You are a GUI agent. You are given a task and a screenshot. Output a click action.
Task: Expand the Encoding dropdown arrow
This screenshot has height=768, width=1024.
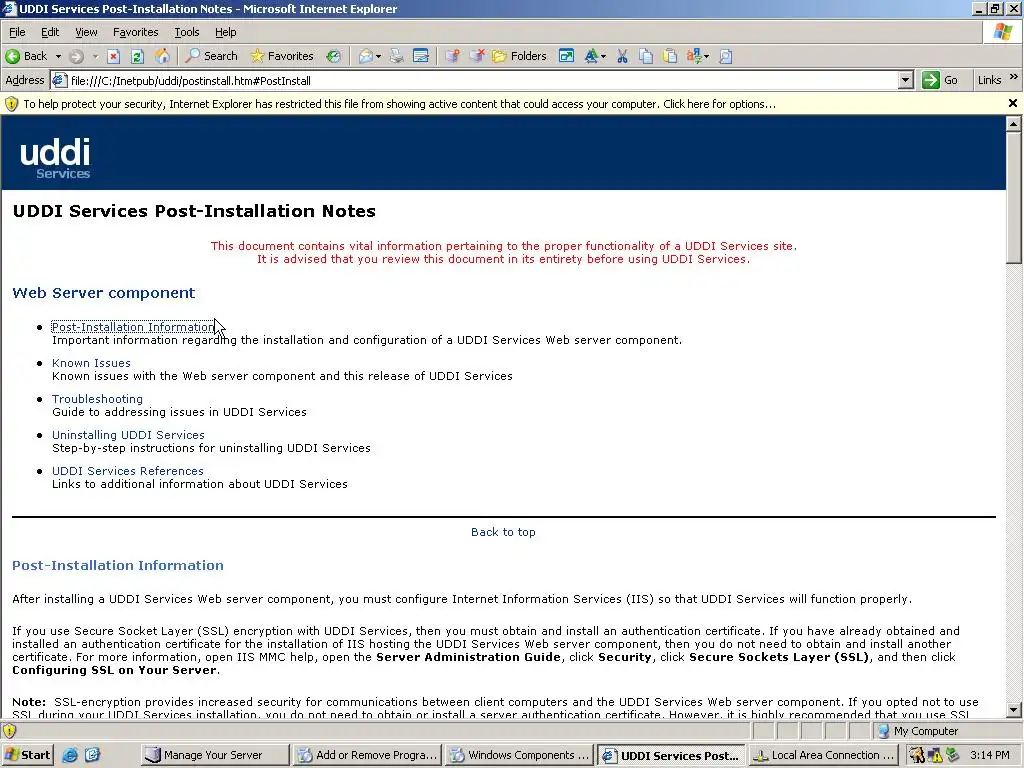(x=707, y=56)
